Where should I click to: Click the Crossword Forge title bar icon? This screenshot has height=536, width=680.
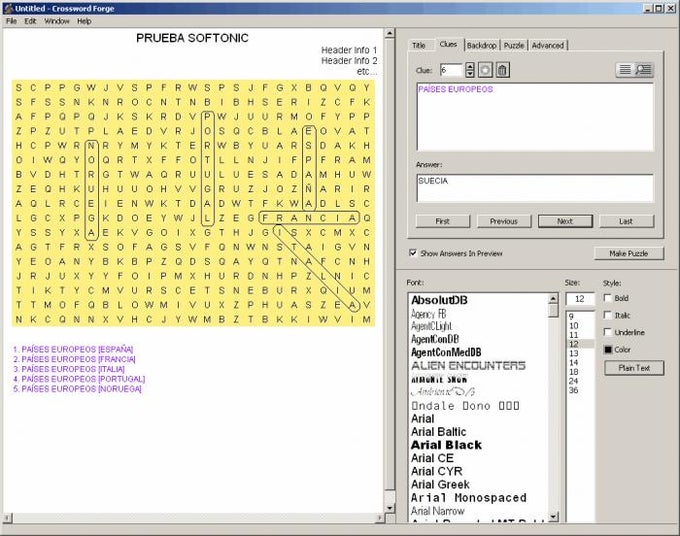click(8, 8)
